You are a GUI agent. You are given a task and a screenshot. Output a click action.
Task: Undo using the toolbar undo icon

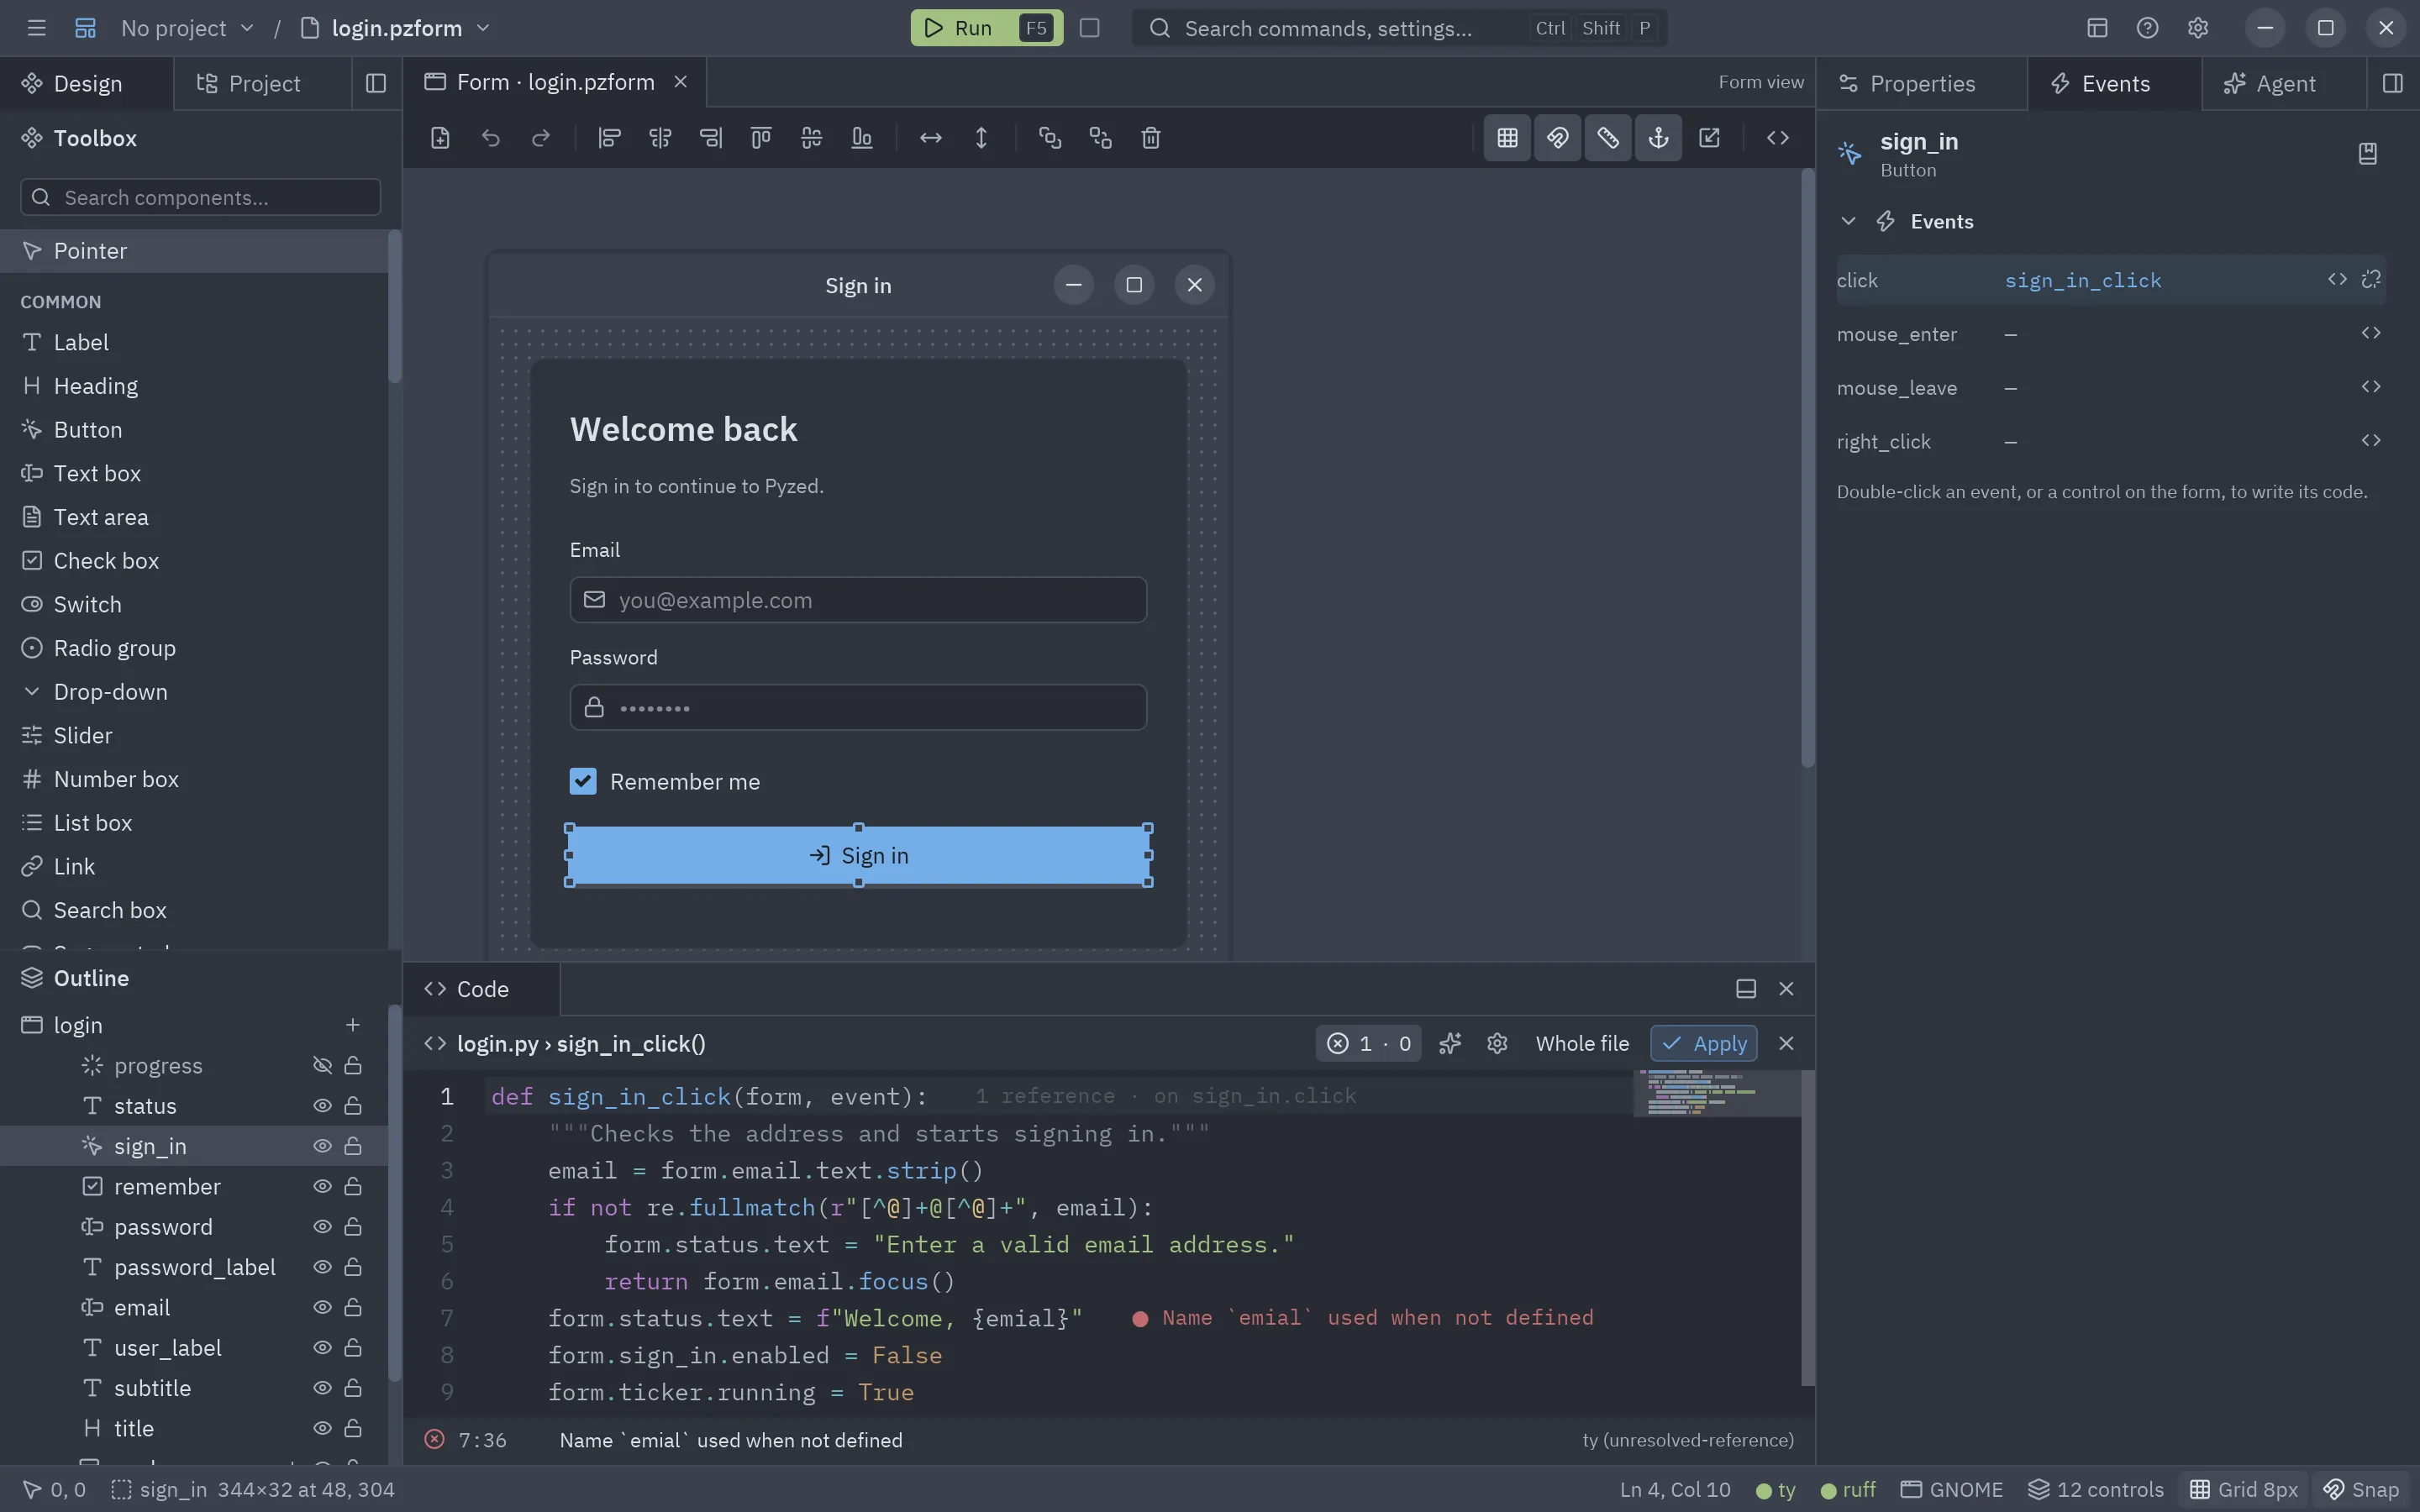coord(490,138)
